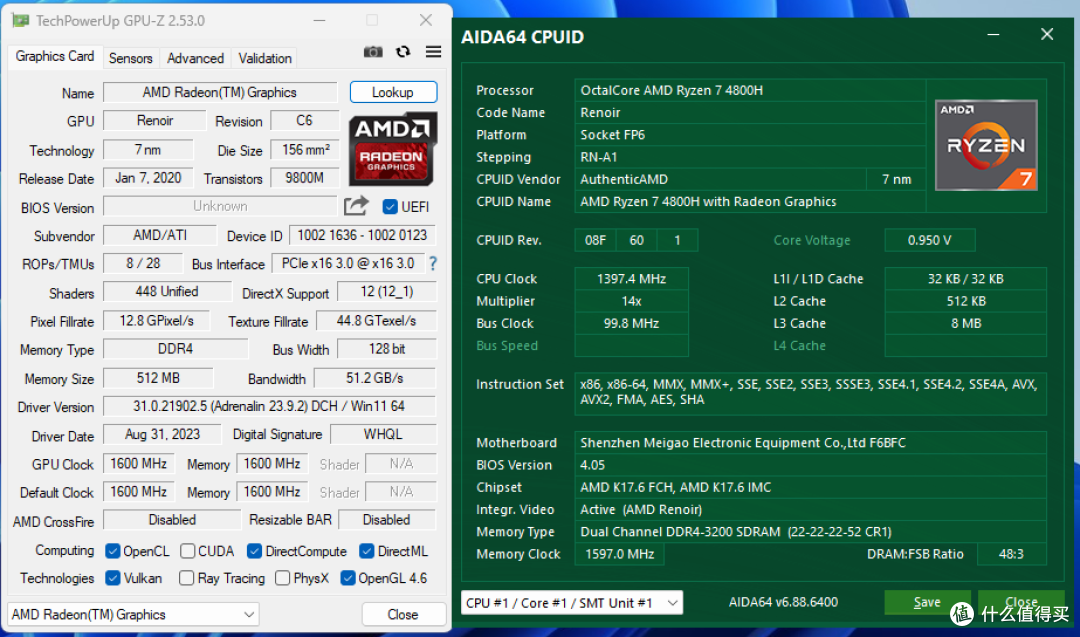Click the AMD Radeon Graphics logo
Image resolution: width=1080 pixels, height=637 pixels.
(x=393, y=149)
